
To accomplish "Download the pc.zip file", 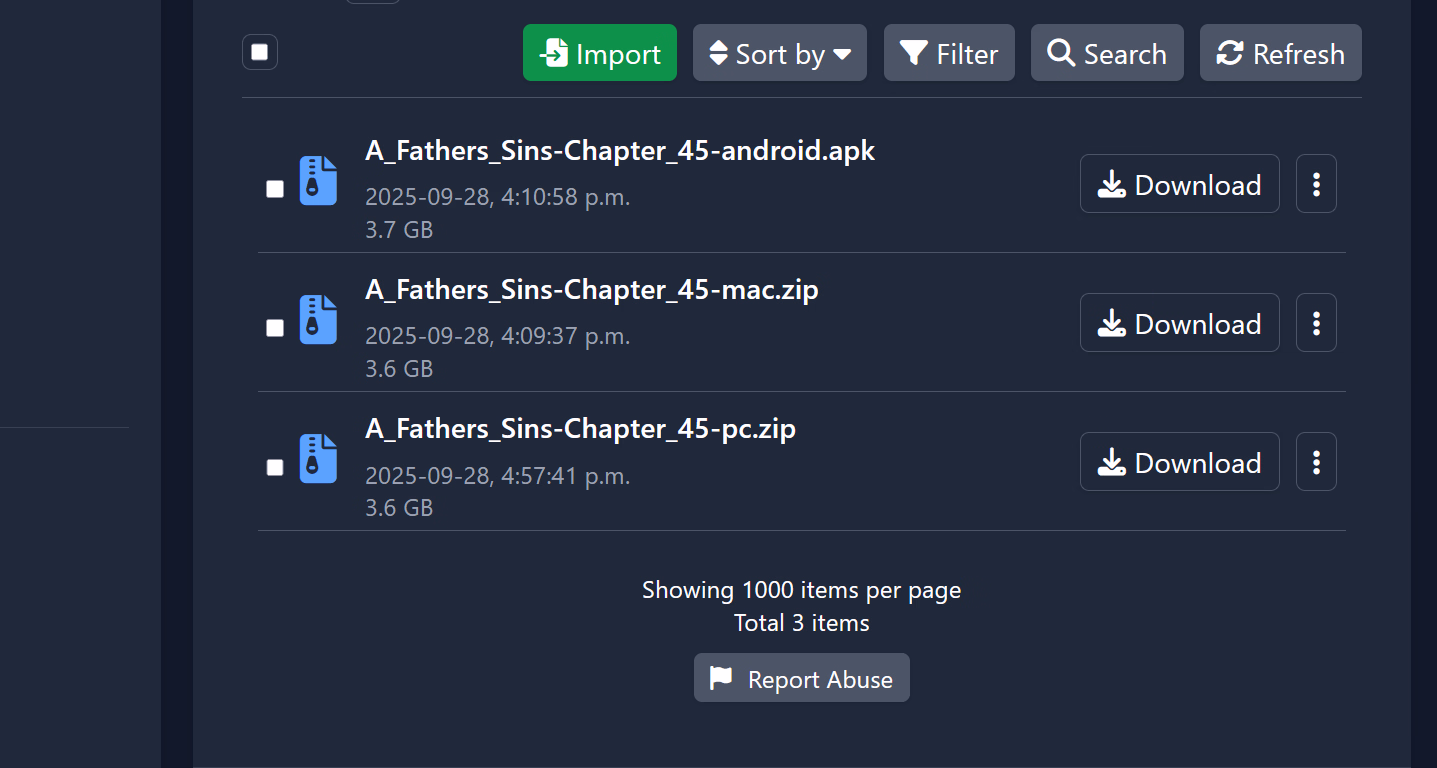I will coord(1179,462).
